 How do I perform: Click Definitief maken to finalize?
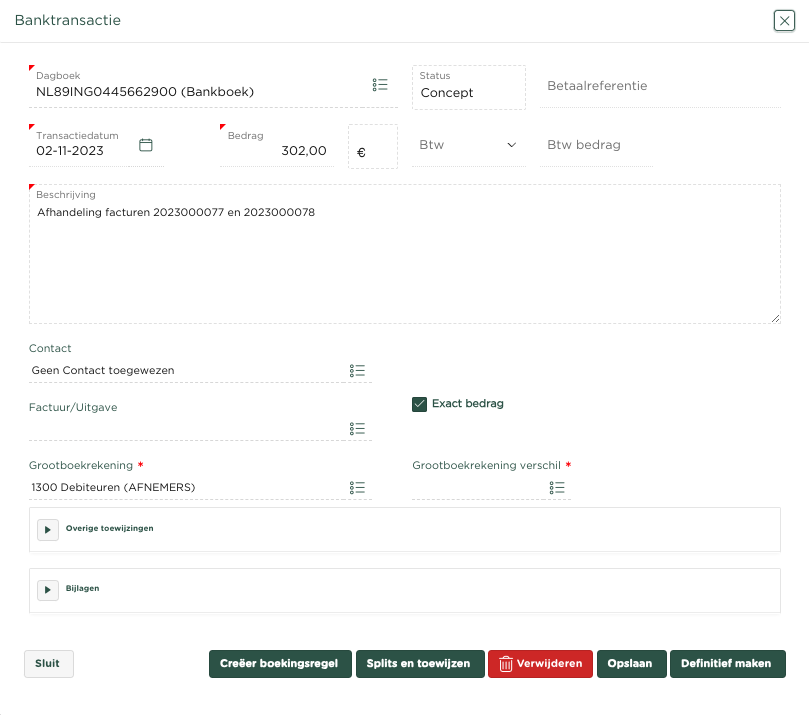click(727, 664)
